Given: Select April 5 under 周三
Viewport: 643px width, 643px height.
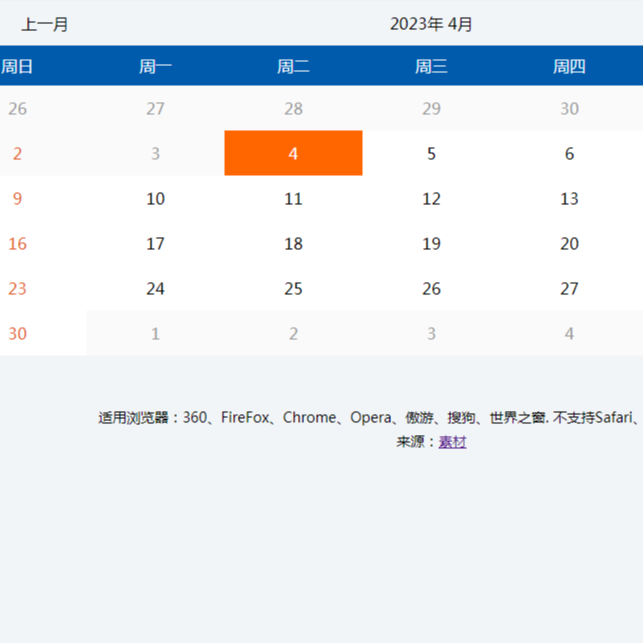Looking at the screenshot, I should [431, 153].
